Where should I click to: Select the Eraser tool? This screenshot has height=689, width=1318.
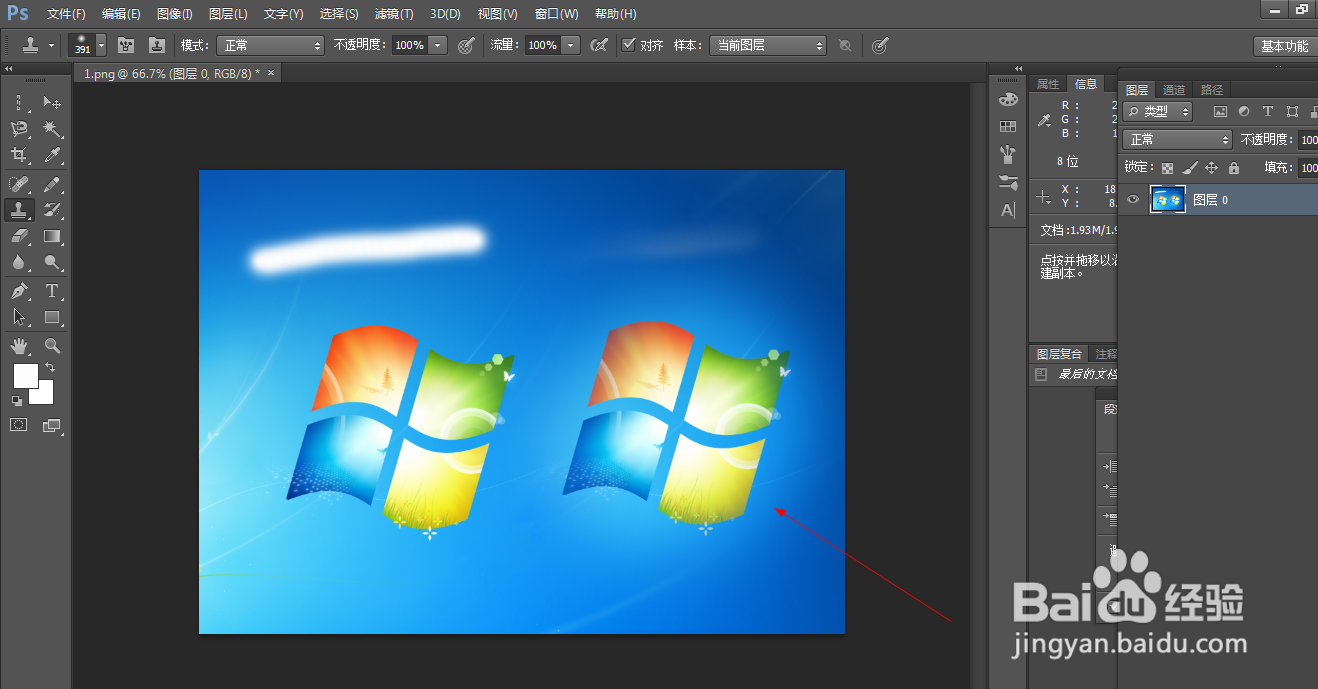[20, 236]
